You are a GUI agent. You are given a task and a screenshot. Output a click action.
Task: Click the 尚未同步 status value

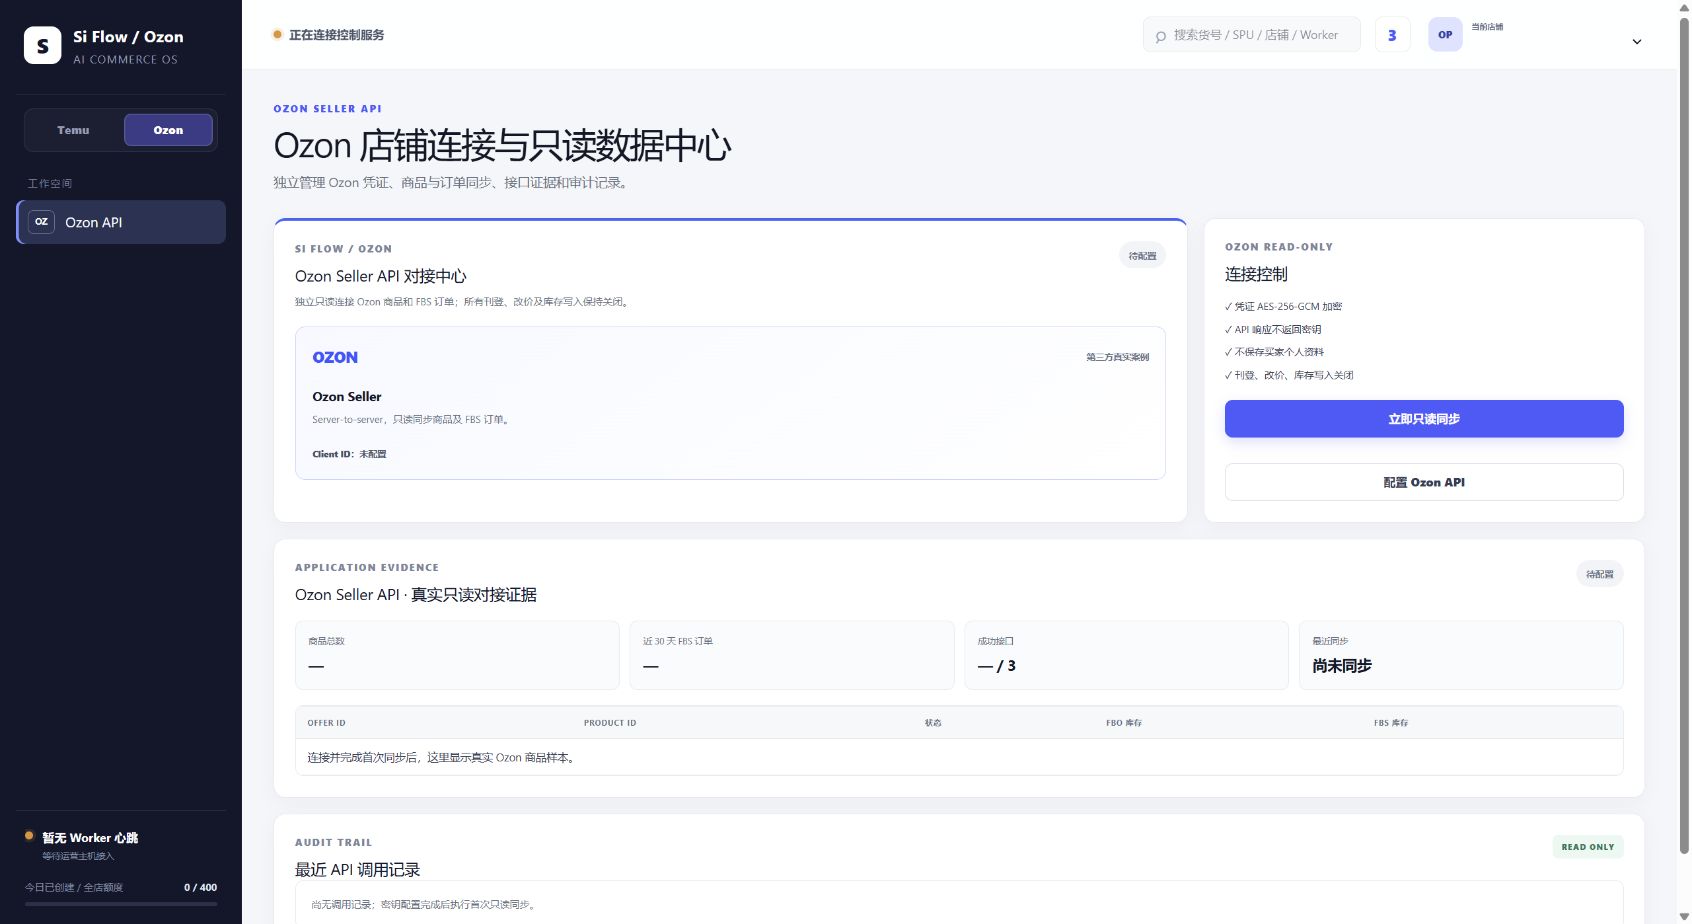(x=1342, y=666)
